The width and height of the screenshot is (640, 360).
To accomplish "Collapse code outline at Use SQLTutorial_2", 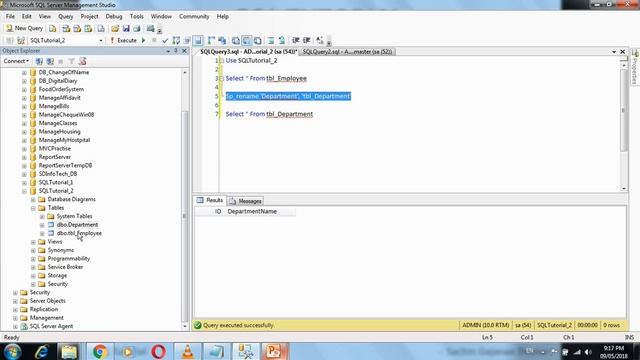I will (x=221, y=61).
